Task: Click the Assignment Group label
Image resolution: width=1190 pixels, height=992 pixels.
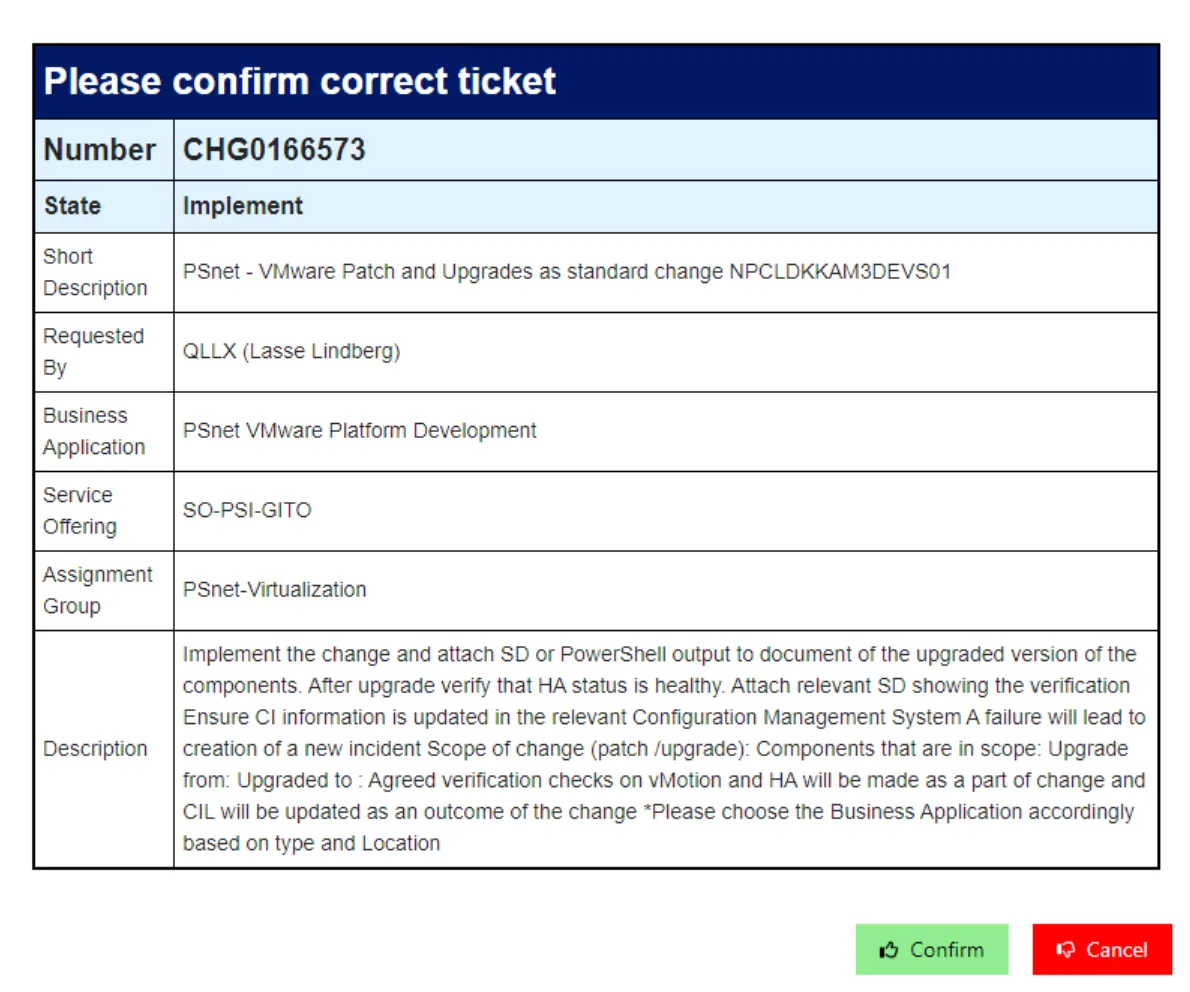Action: pyautogui.click(x=97, y=590)
